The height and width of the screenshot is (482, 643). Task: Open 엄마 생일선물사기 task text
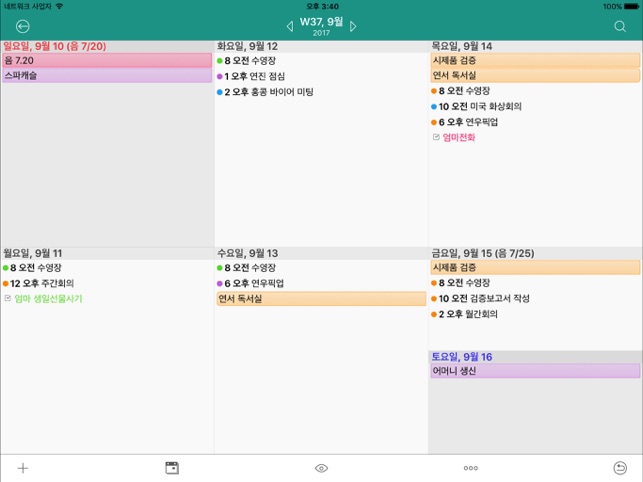(48, 299)
